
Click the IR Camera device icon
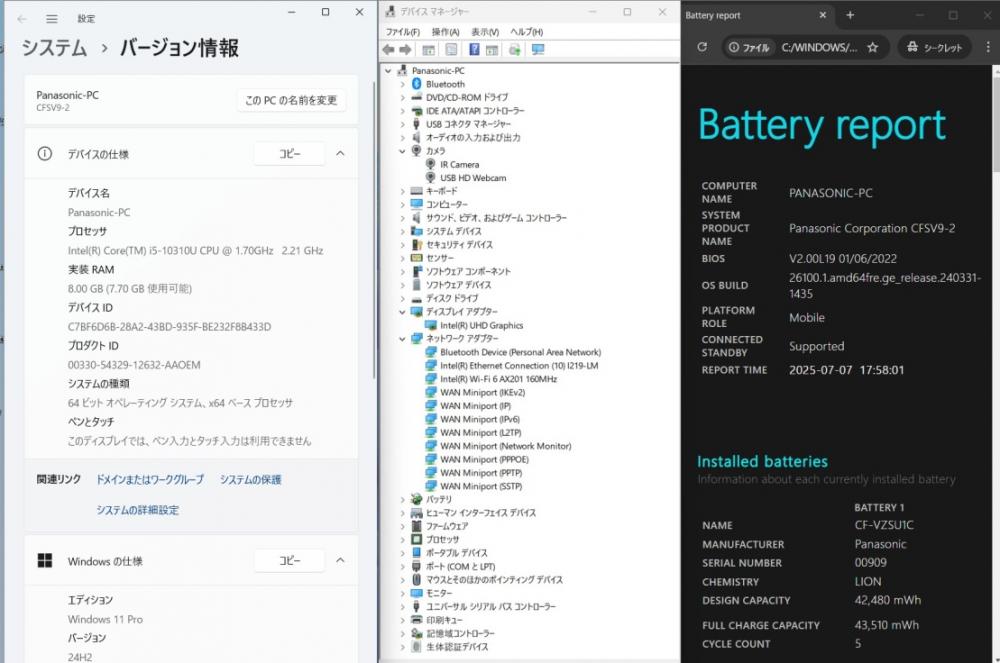pos(430,164)
